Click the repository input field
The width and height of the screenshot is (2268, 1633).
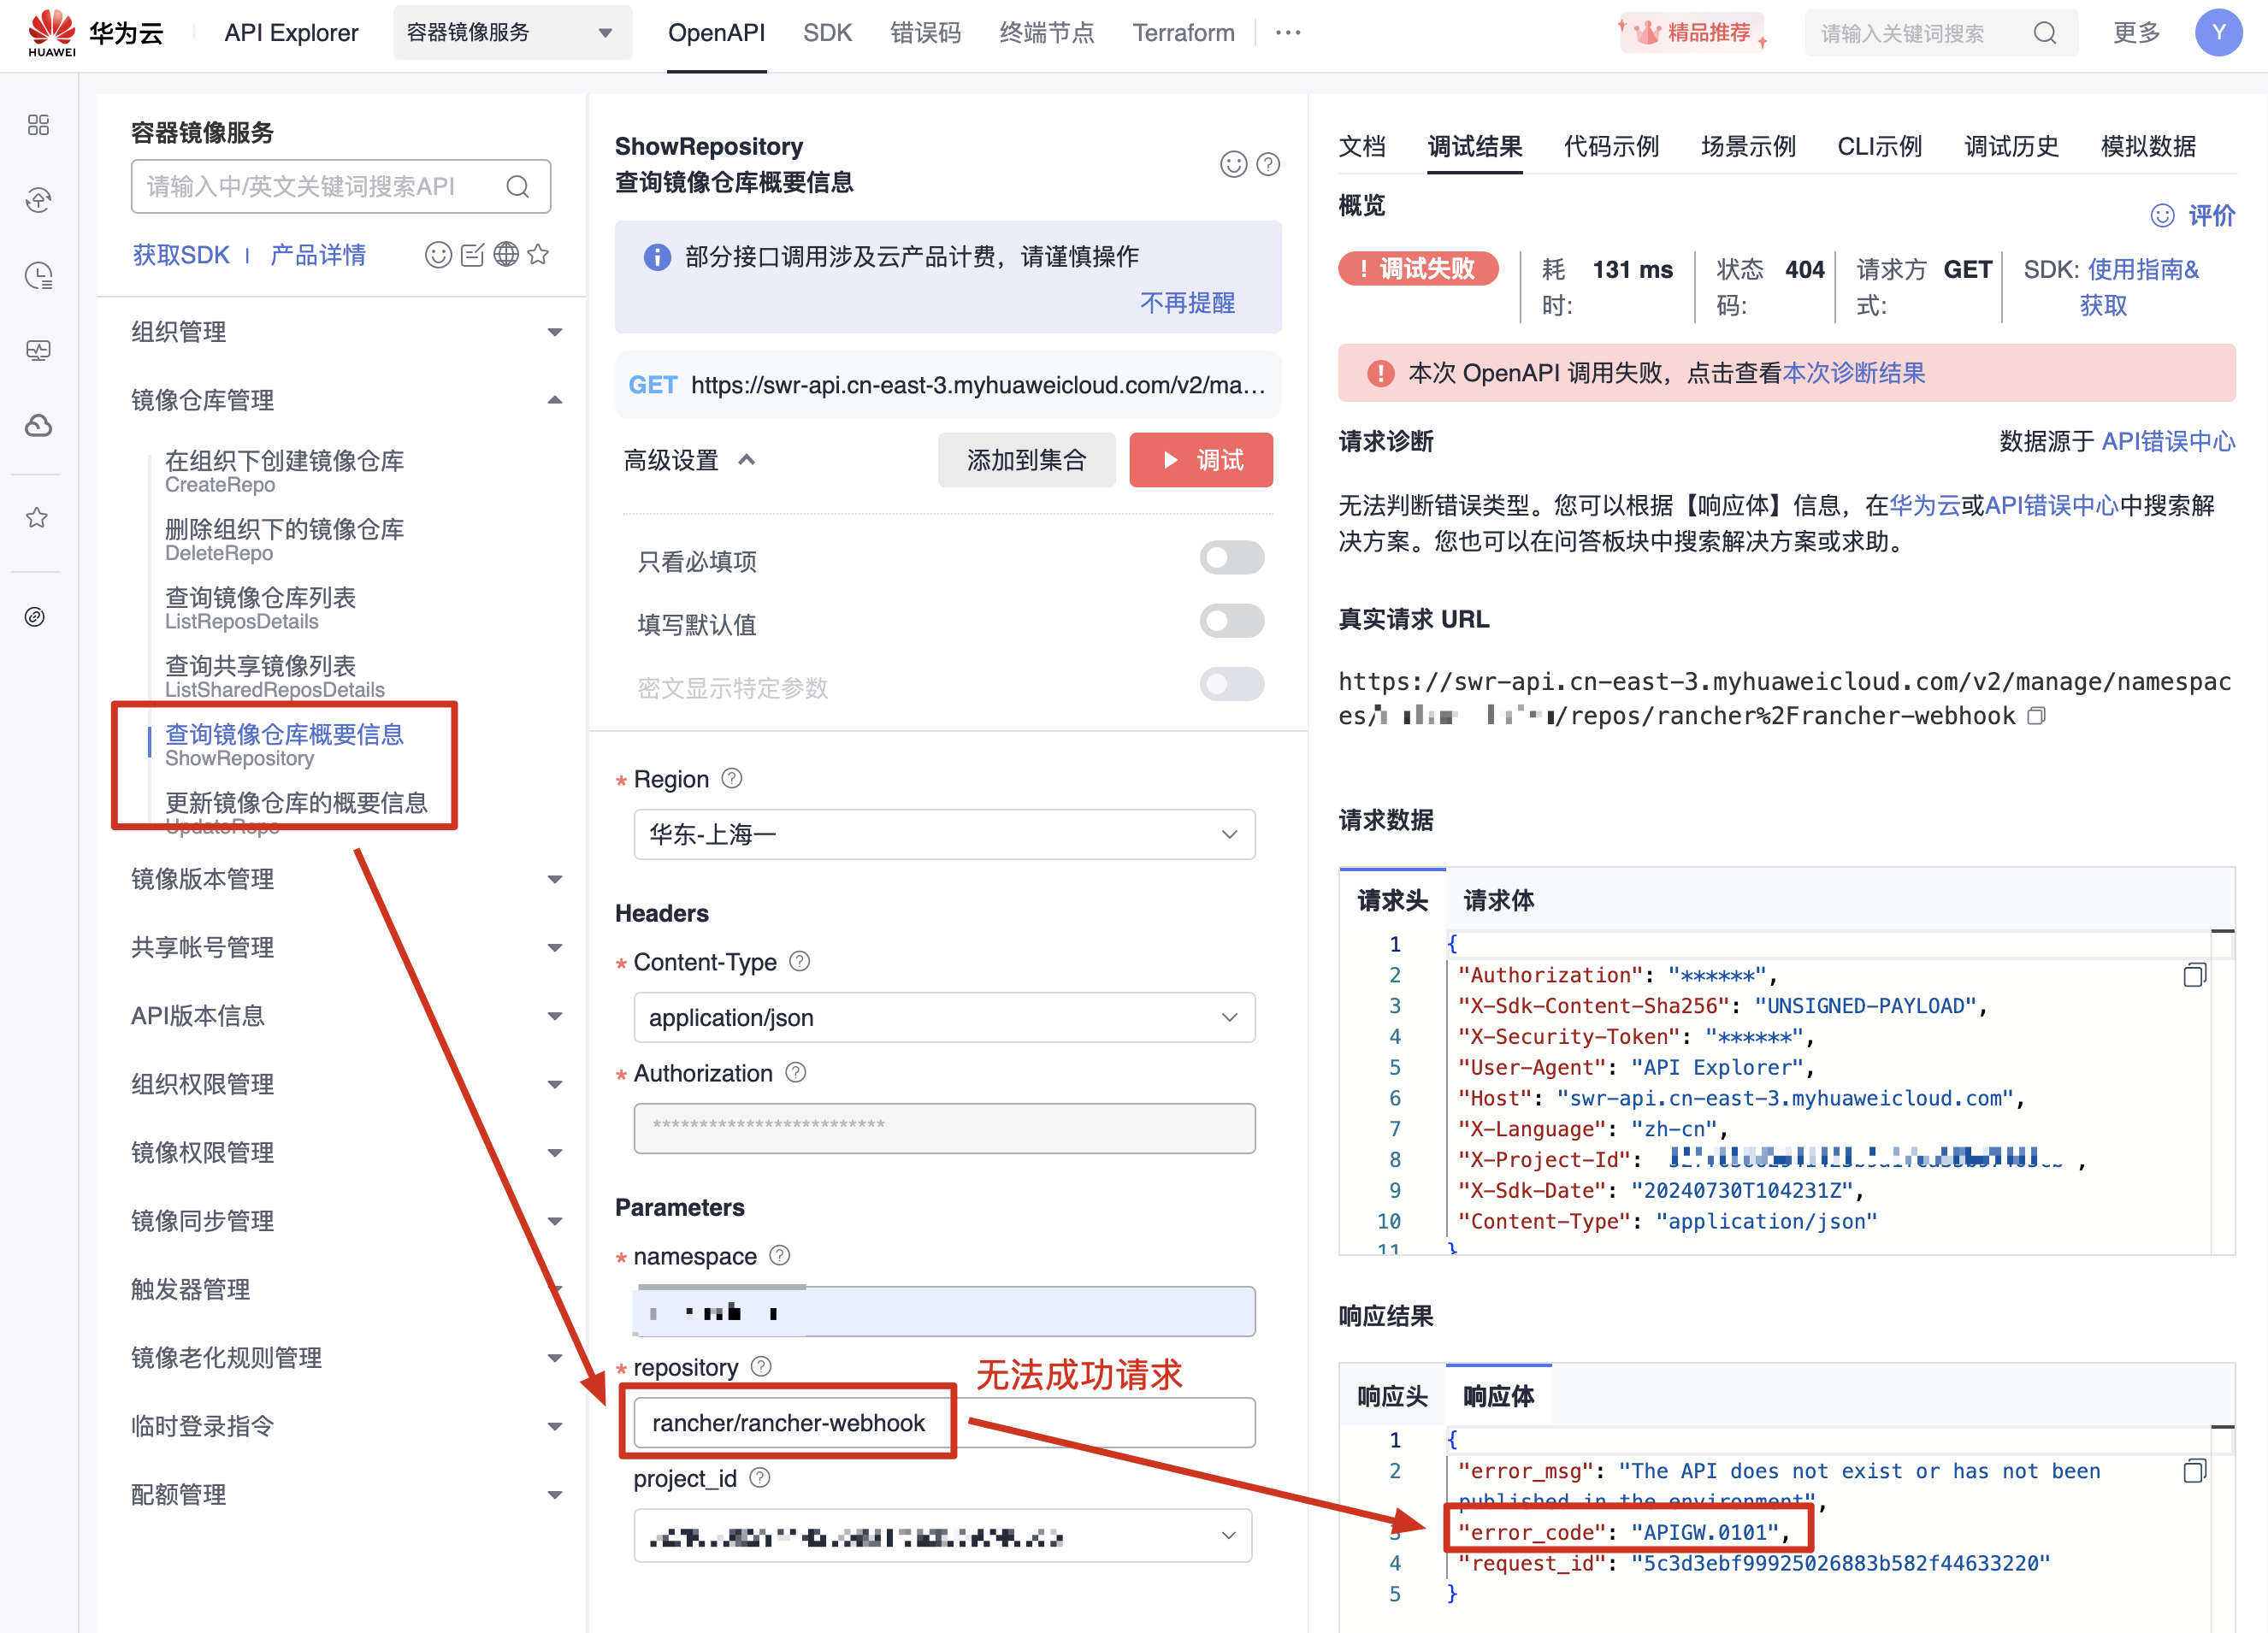(x=944, y=1422)
